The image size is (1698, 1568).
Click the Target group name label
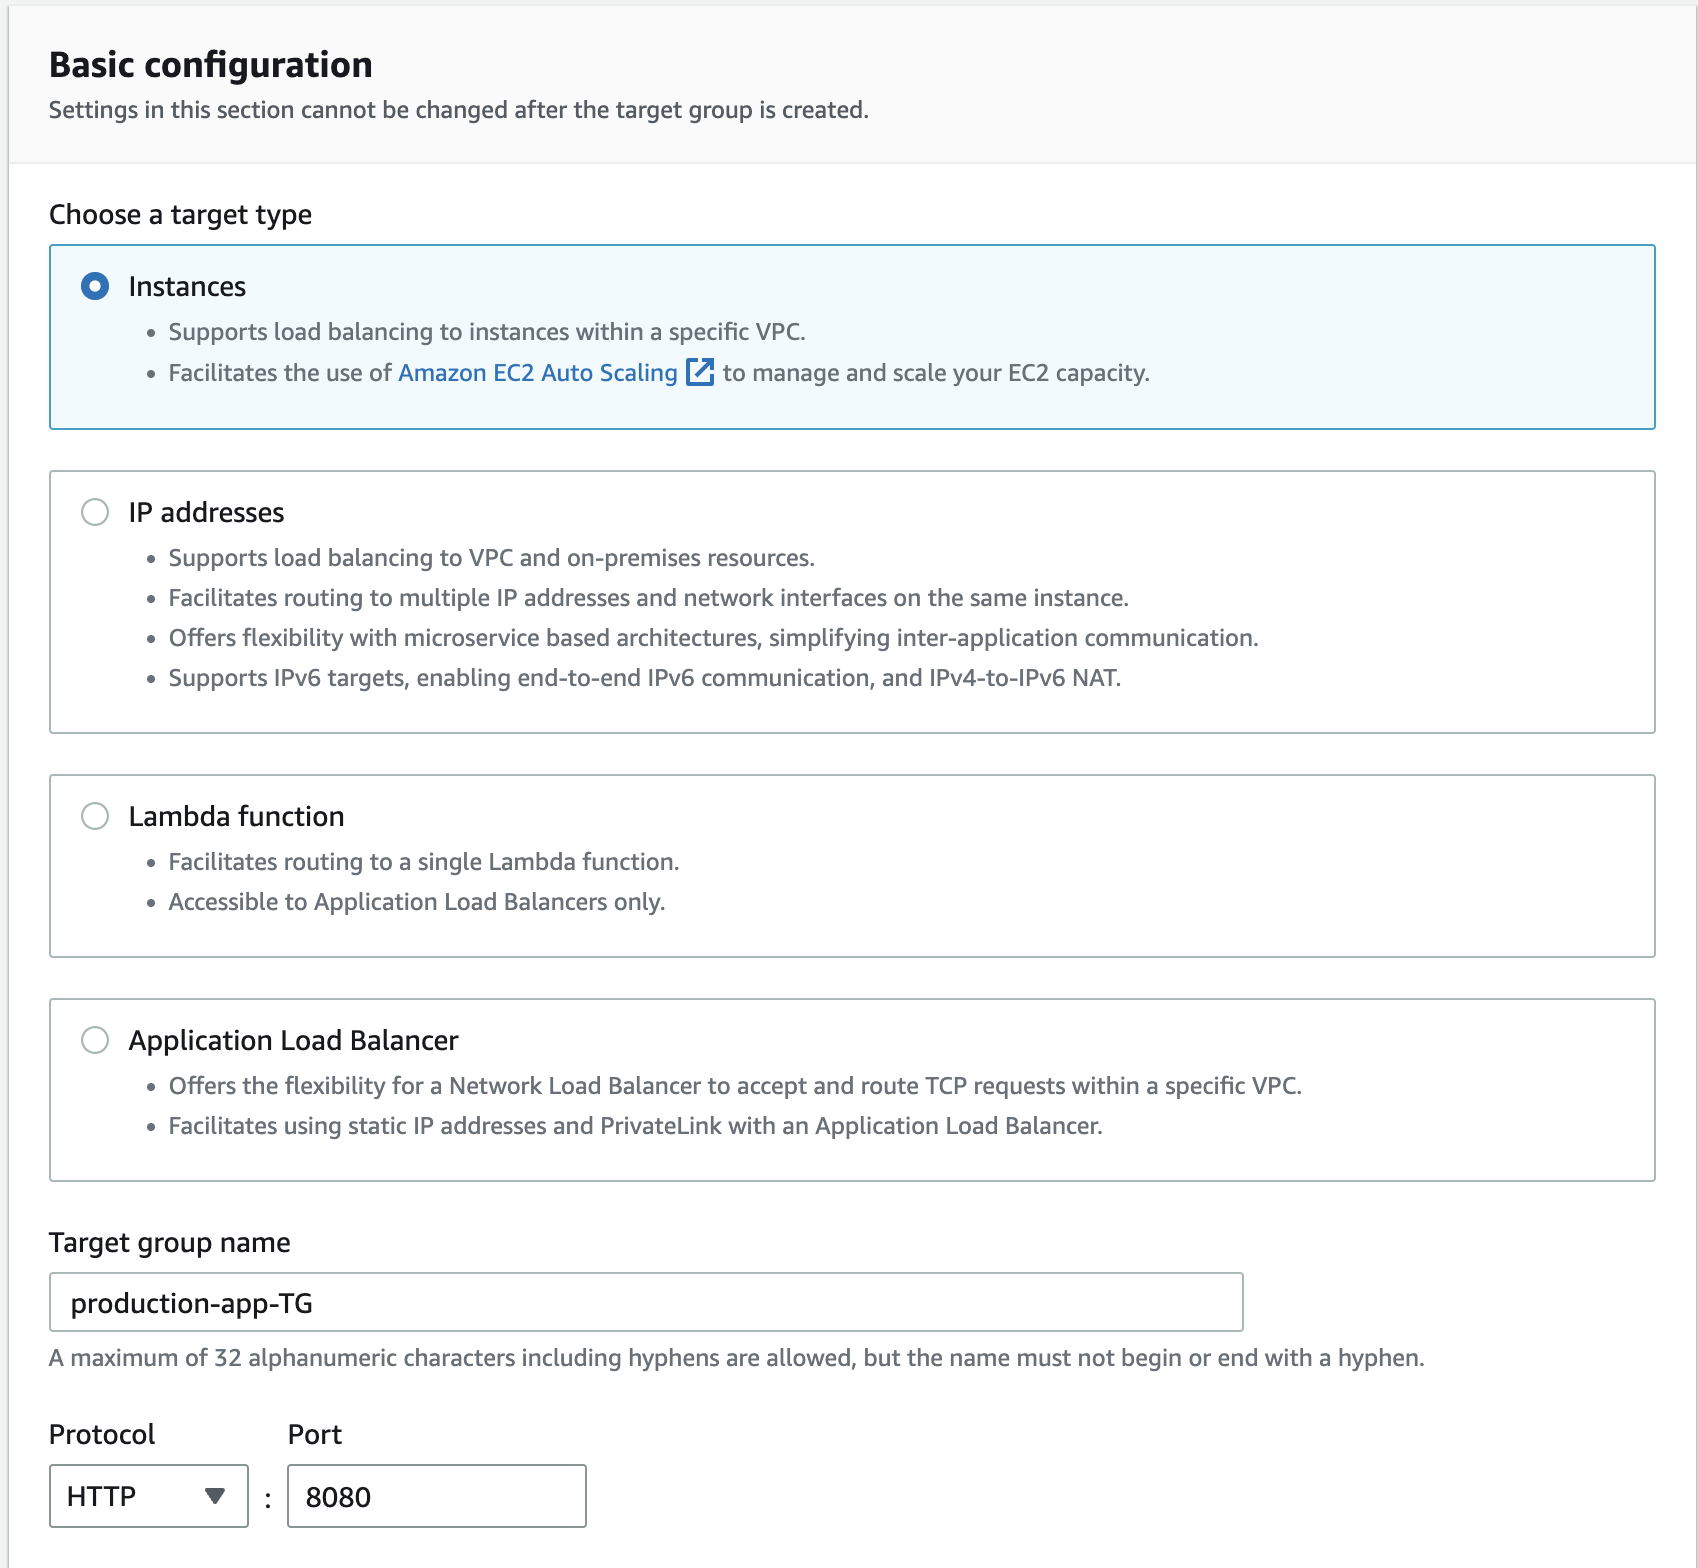(x=170, y=1243)
